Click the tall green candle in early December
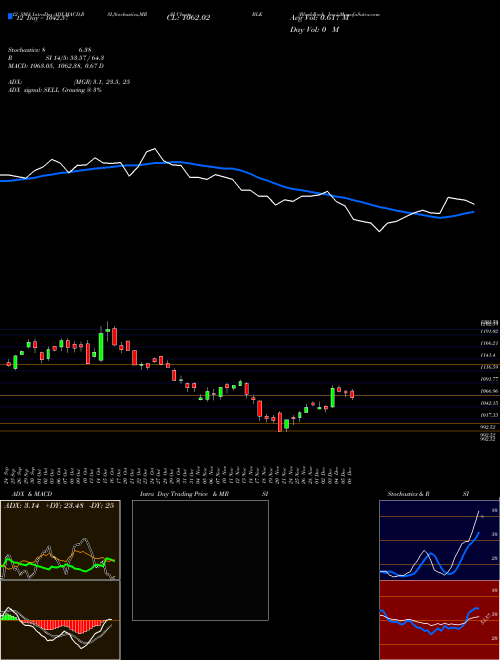 click(x=333, y=397)
